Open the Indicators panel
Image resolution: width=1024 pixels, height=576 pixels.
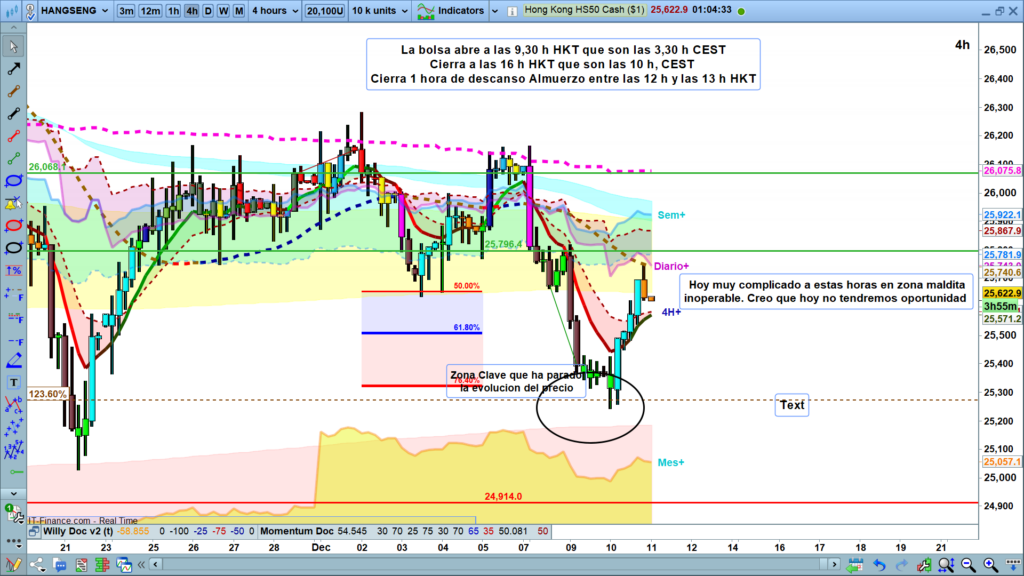tap(452, 11)
